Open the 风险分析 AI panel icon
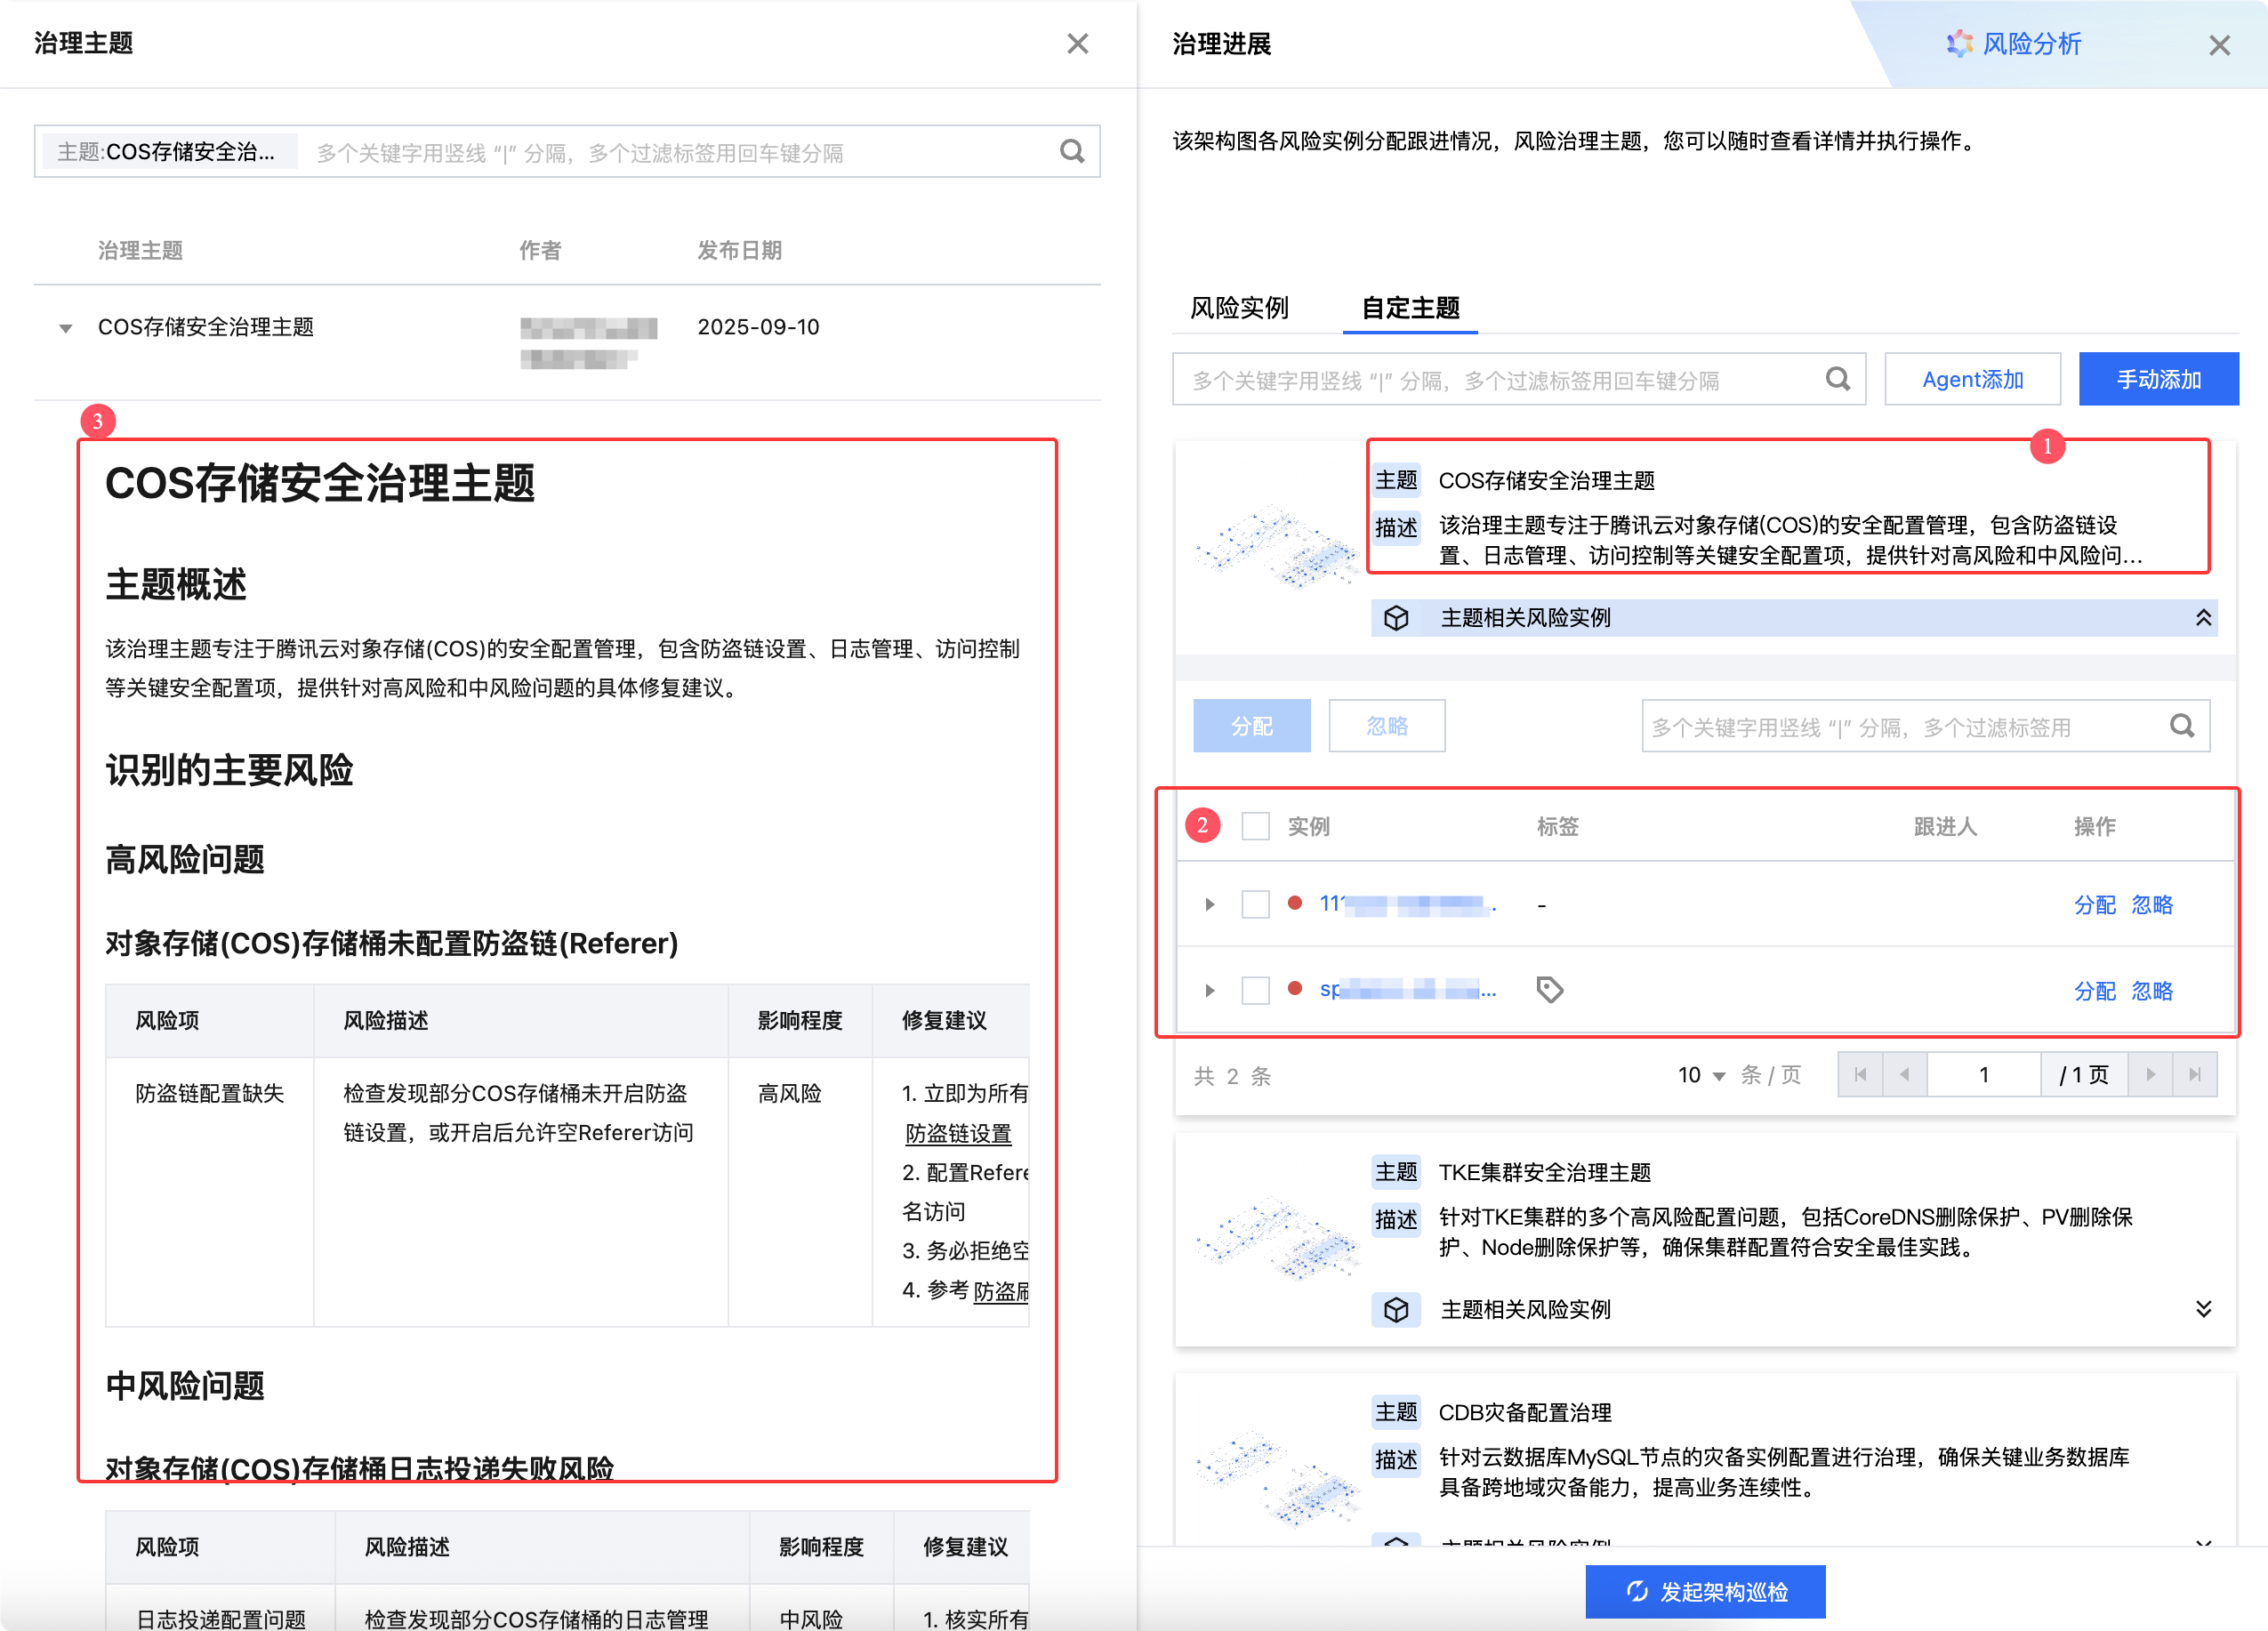This screenshot has height=1631, width=2268. 1959,44
